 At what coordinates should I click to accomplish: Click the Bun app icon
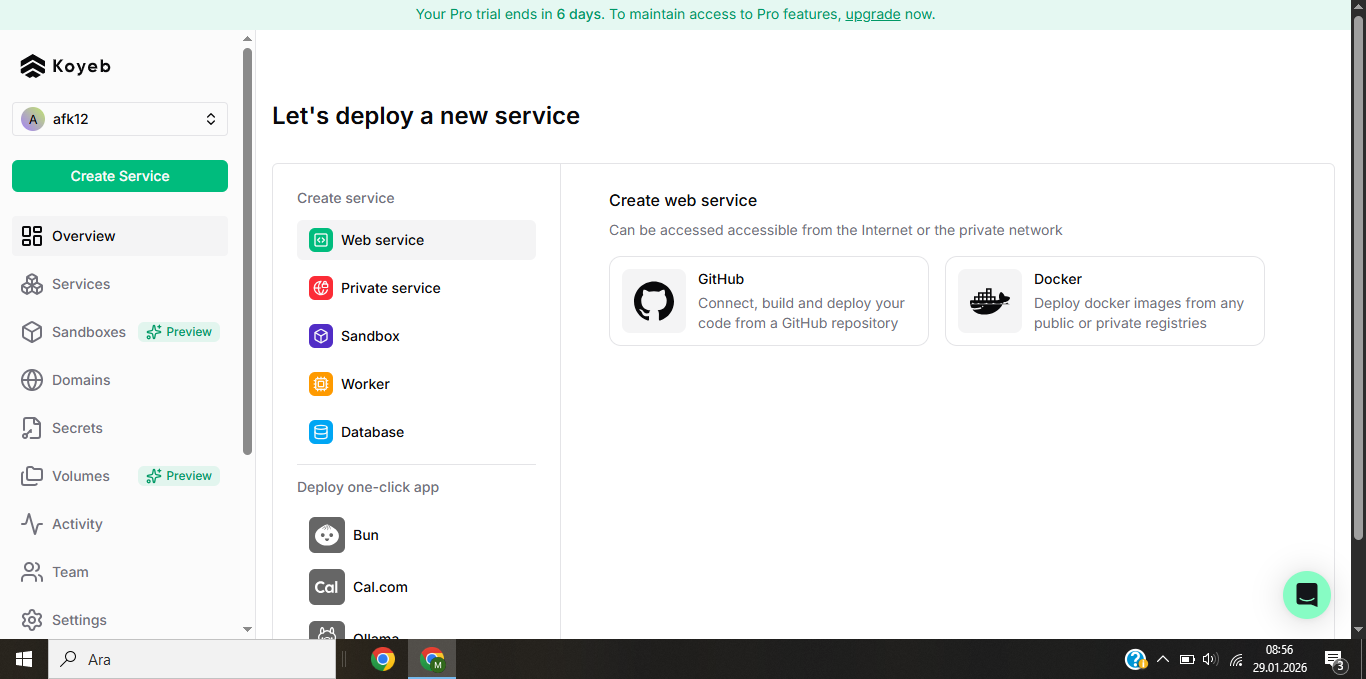(x=327, y=535)
